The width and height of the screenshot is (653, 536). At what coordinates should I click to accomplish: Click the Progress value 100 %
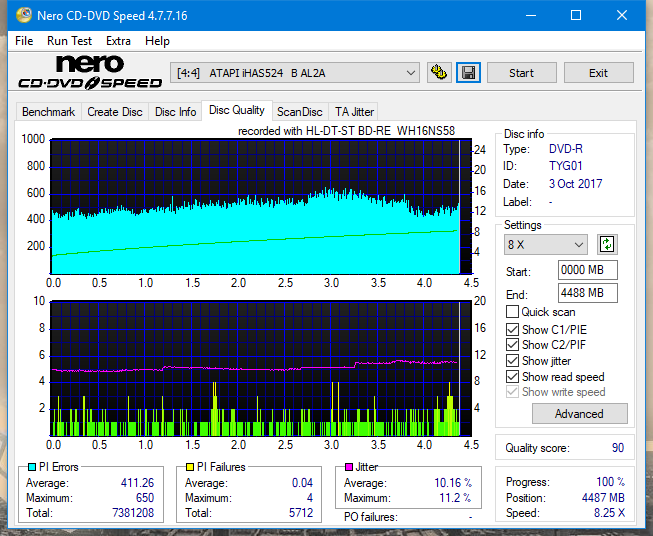pos(611,482)
